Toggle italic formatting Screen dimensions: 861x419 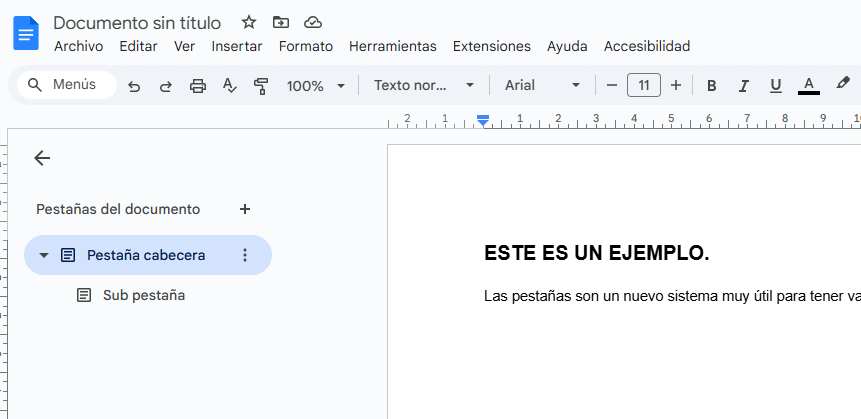tap(743, 86)
